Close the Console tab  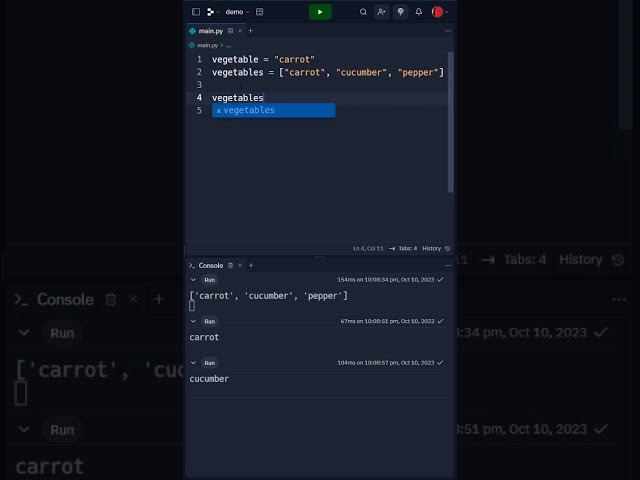[x=240, y=266]
